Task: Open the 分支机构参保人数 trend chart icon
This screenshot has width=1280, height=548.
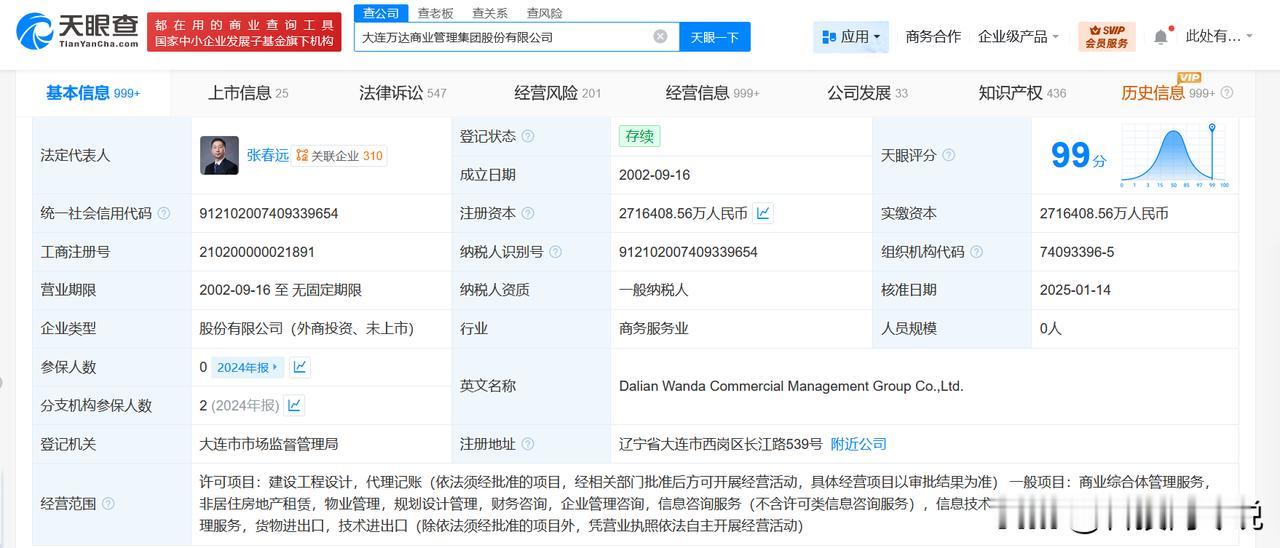Action: click(x=294, y=405)
